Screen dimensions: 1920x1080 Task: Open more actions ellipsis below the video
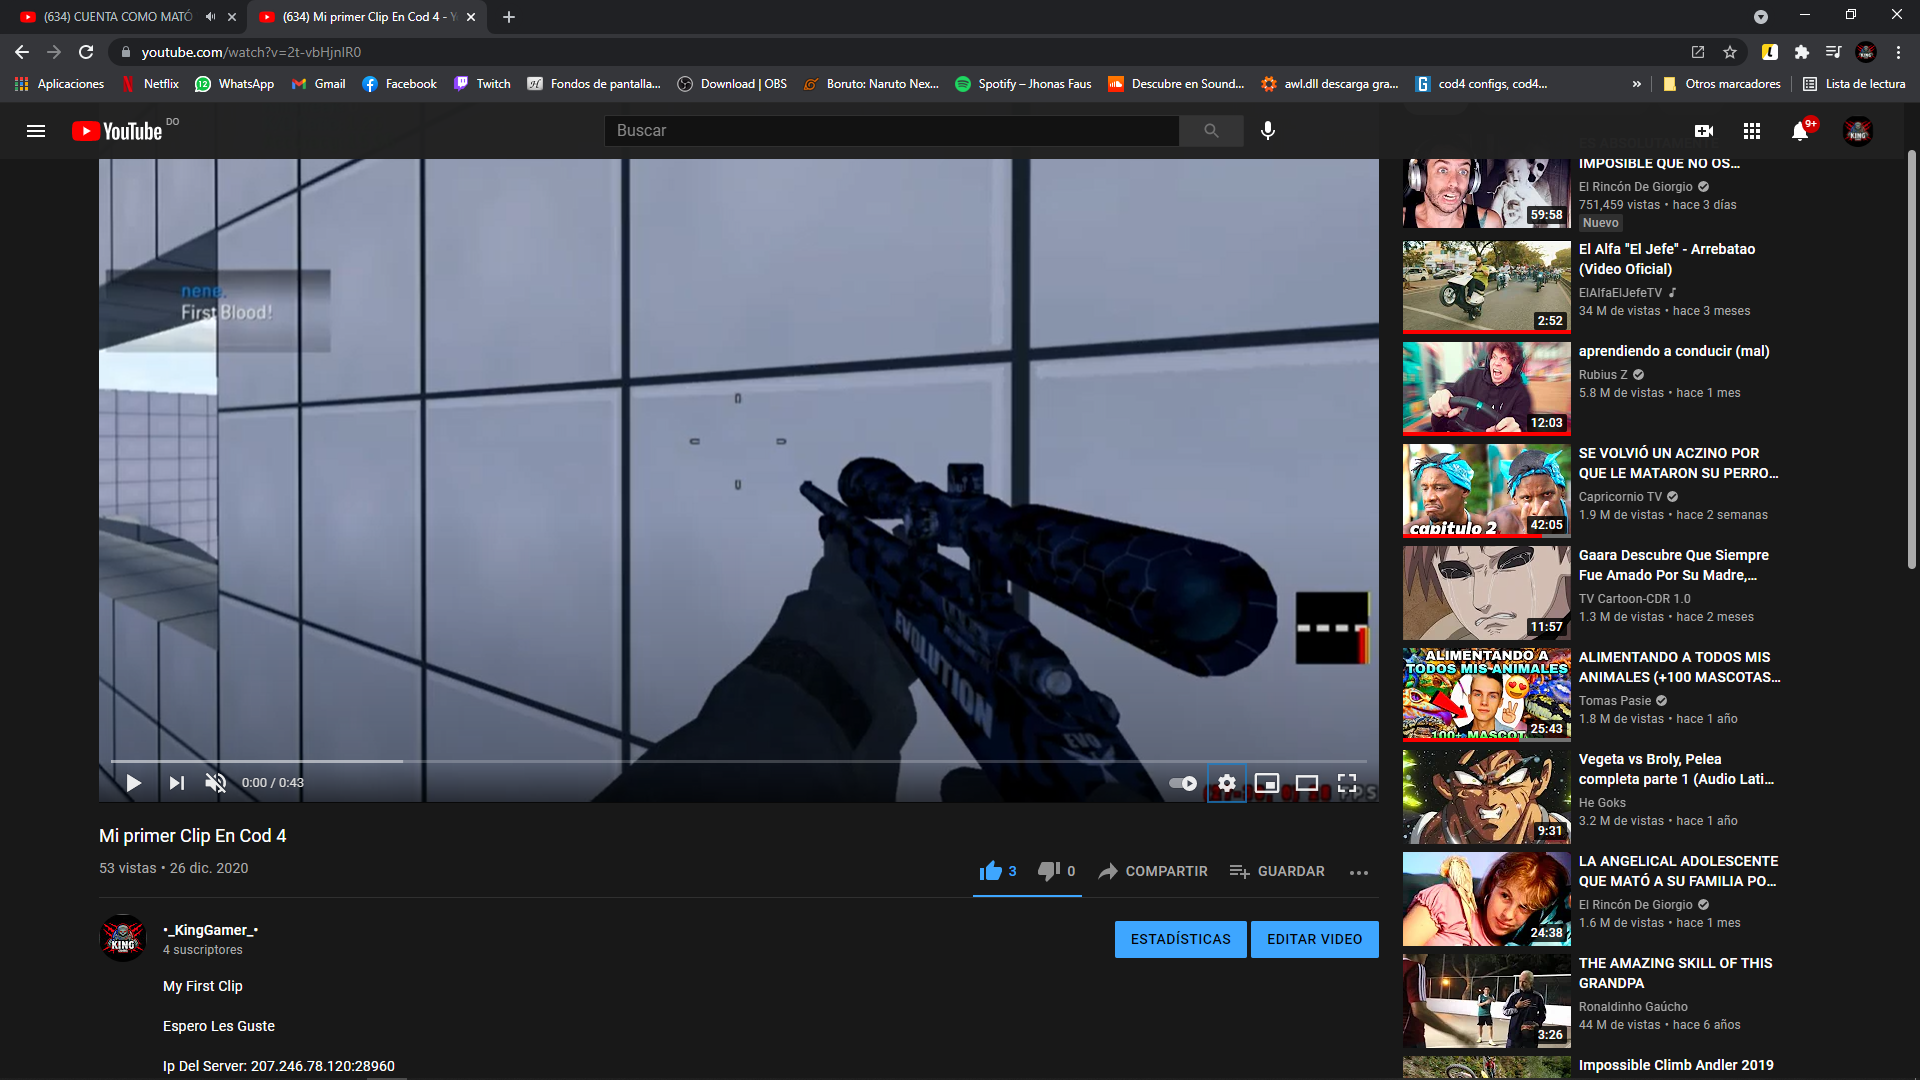tap(1358, 872)
